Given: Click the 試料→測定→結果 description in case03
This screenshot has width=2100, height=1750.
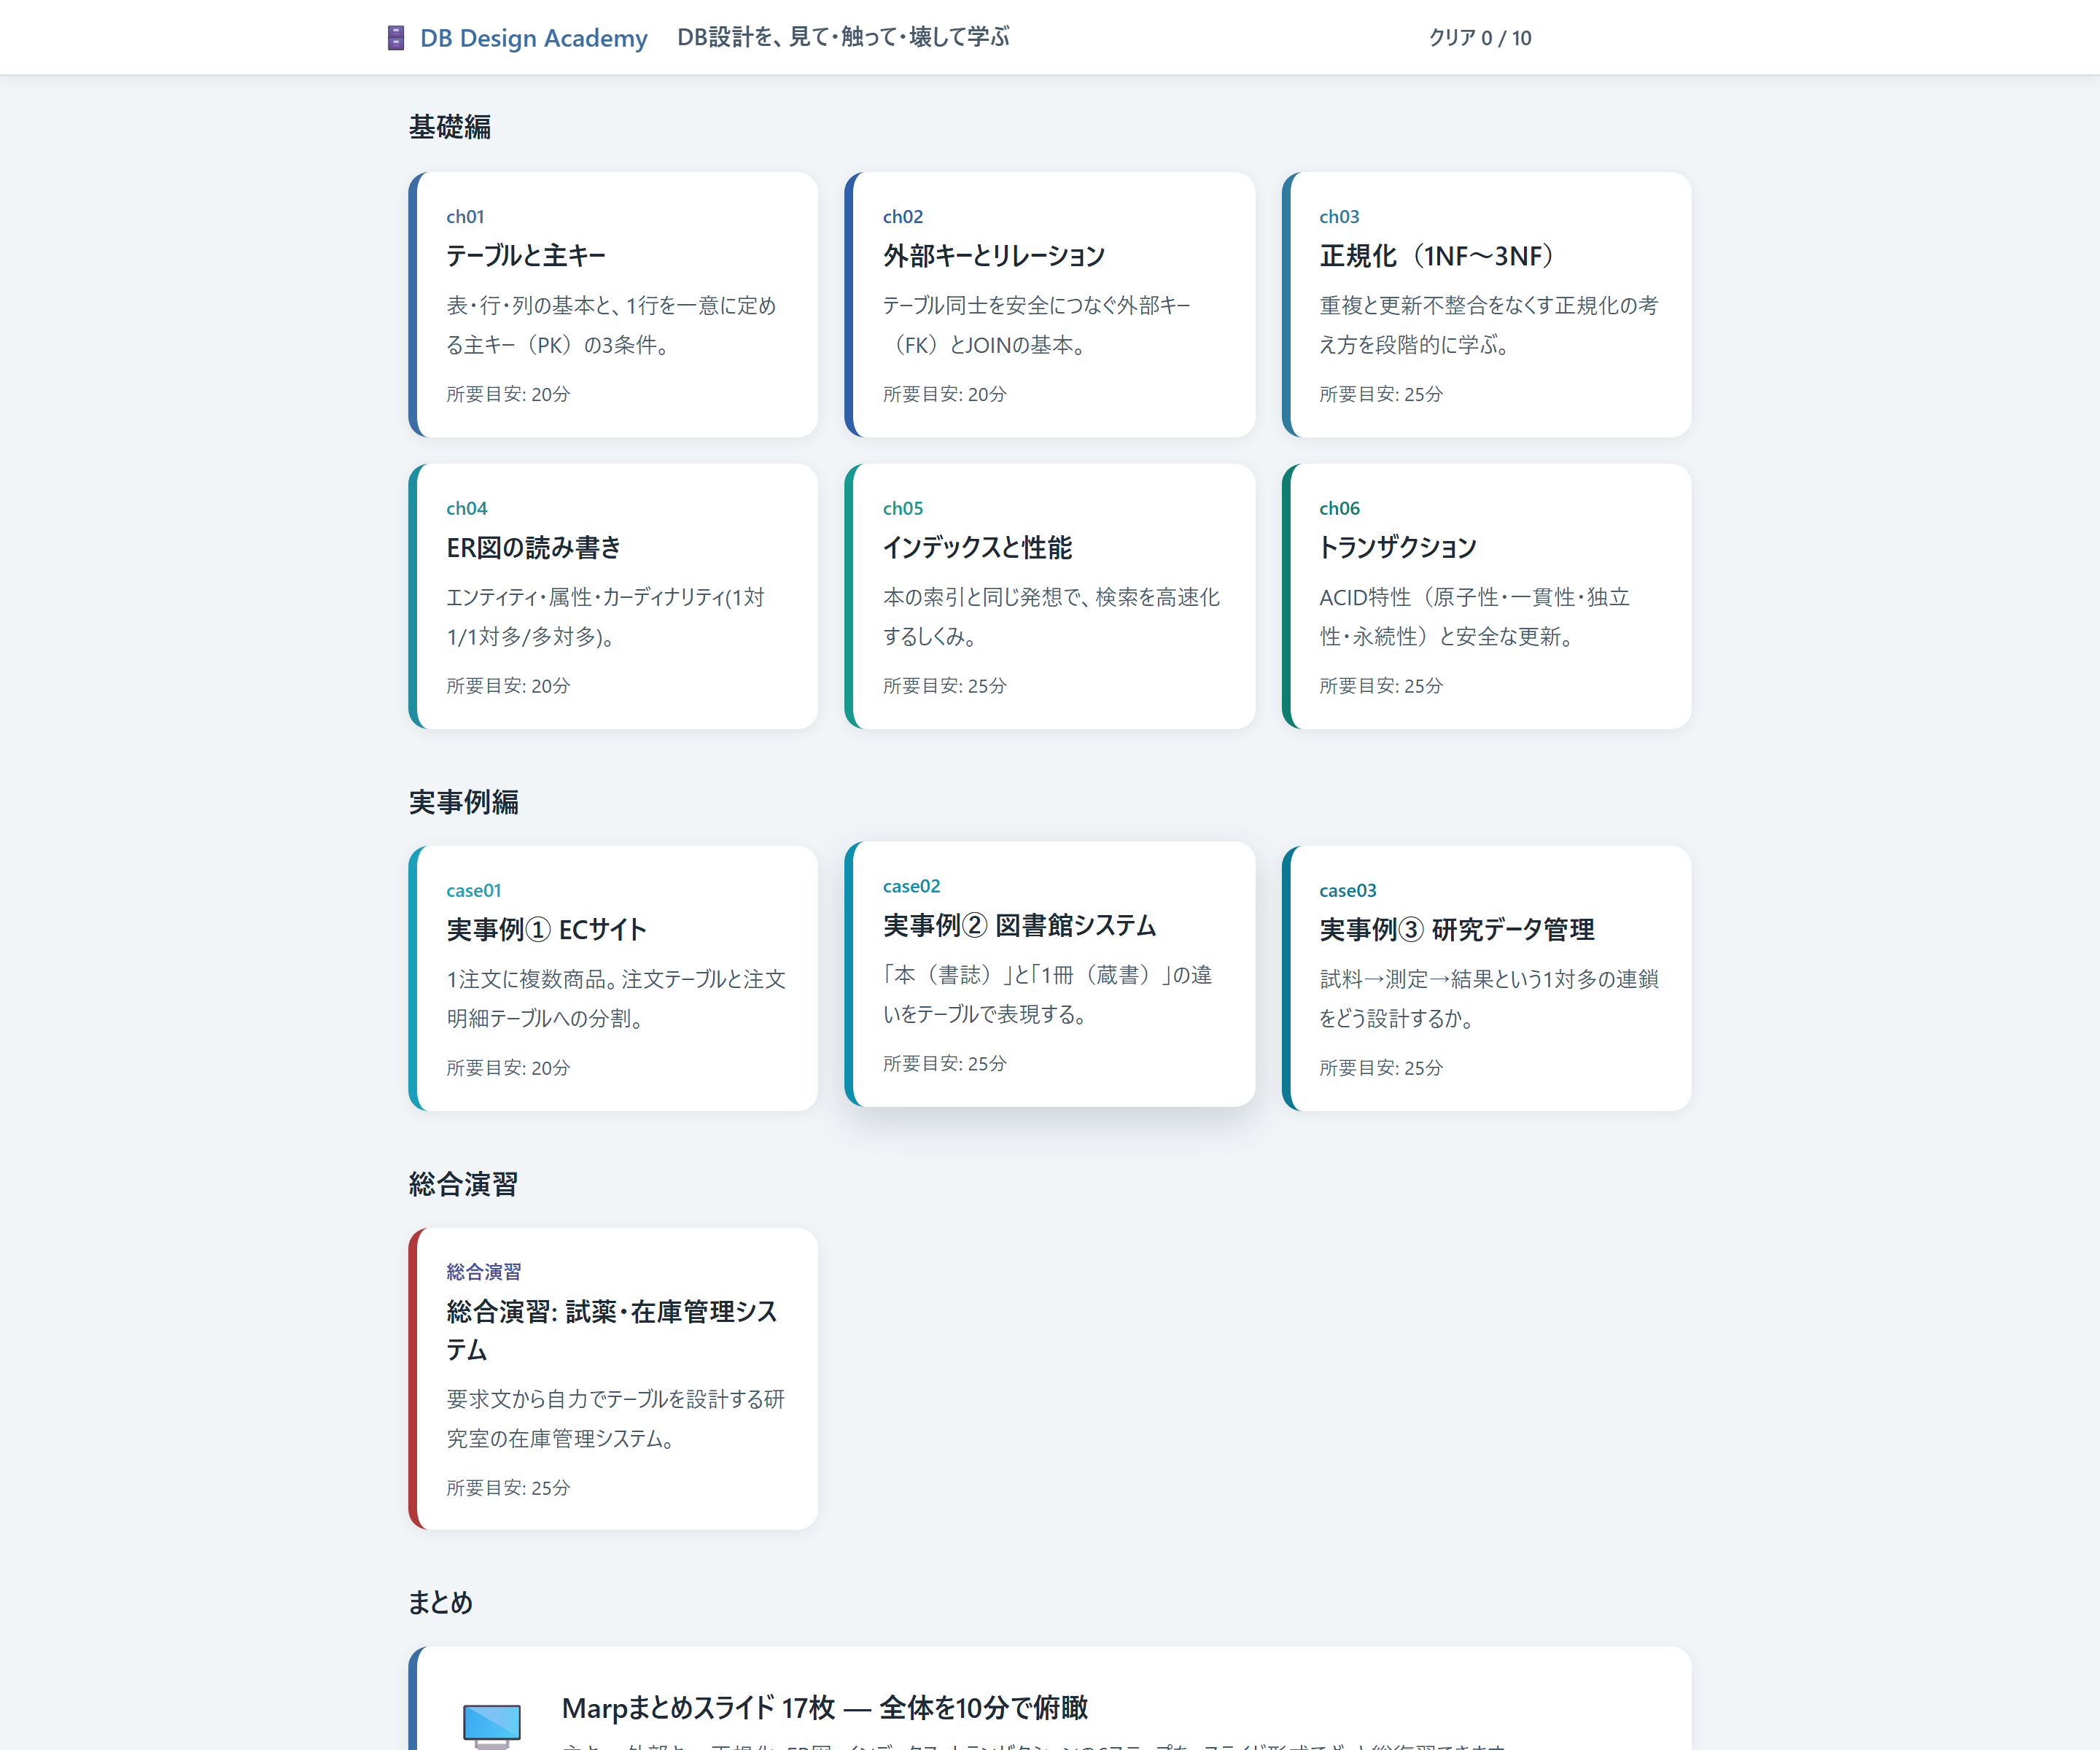Looking at the screenshot, I should pyautogui.click(x=1489, y=999).
